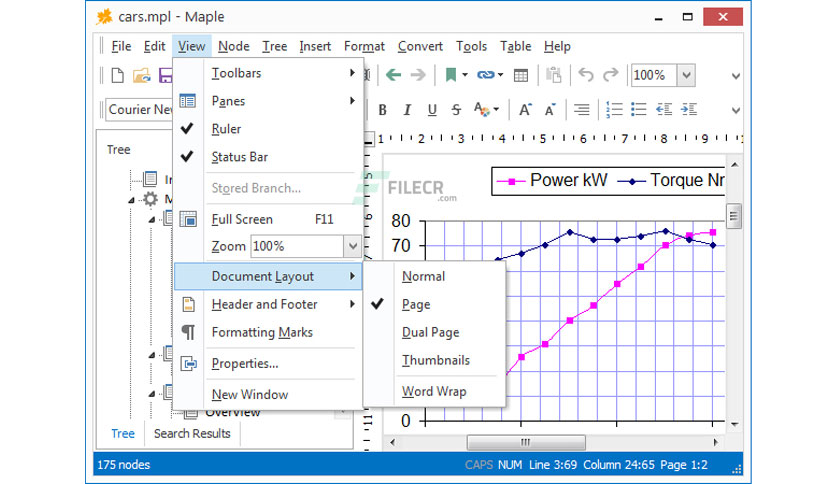Click the Grow font size icon

coord(525,110)
